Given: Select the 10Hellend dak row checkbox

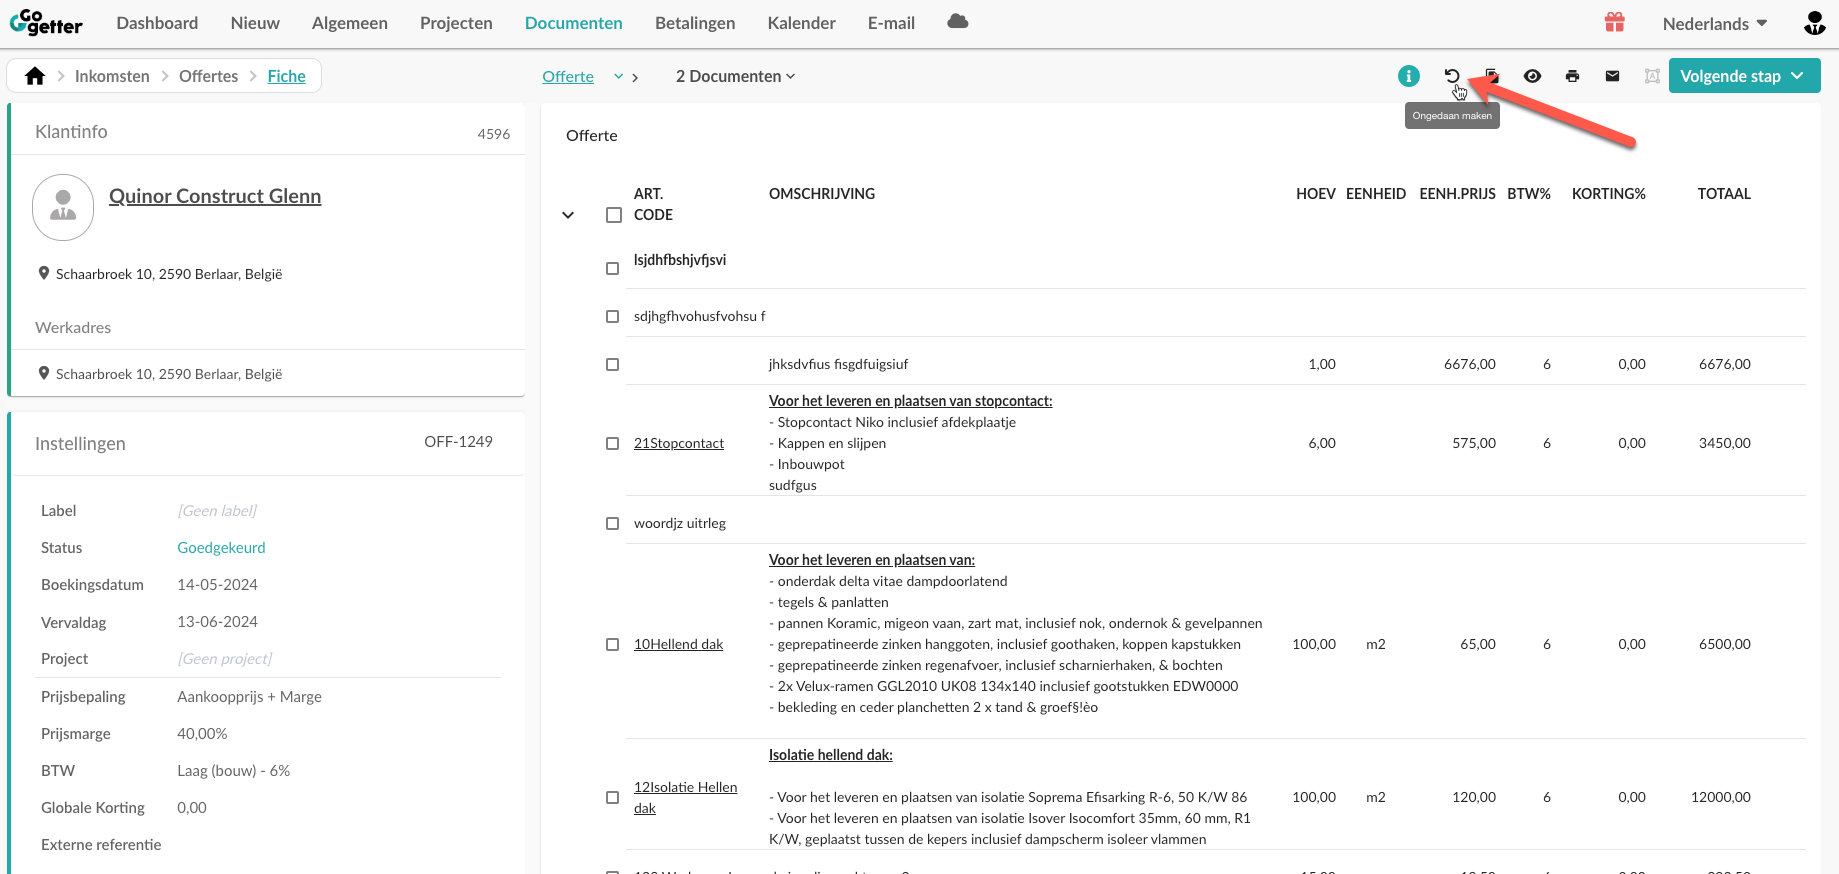Looking at the screenshot, I should click(x=613, y=644).
